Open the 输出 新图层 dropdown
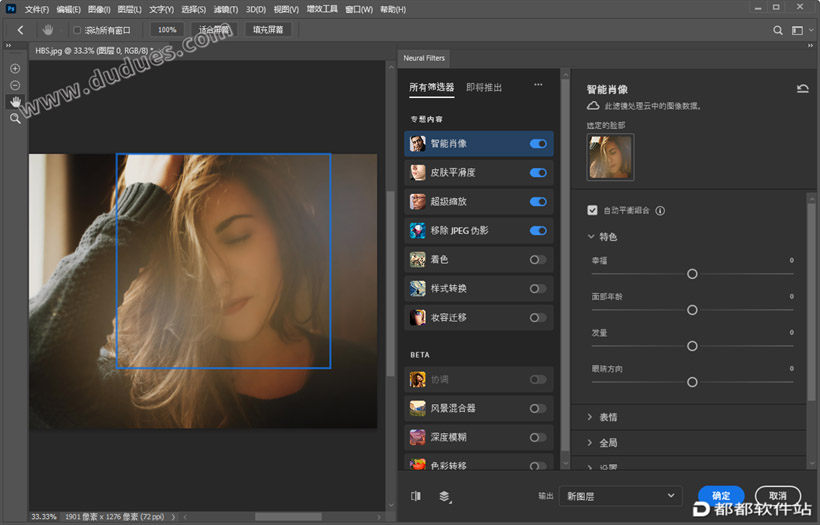 tap(621, 496)
